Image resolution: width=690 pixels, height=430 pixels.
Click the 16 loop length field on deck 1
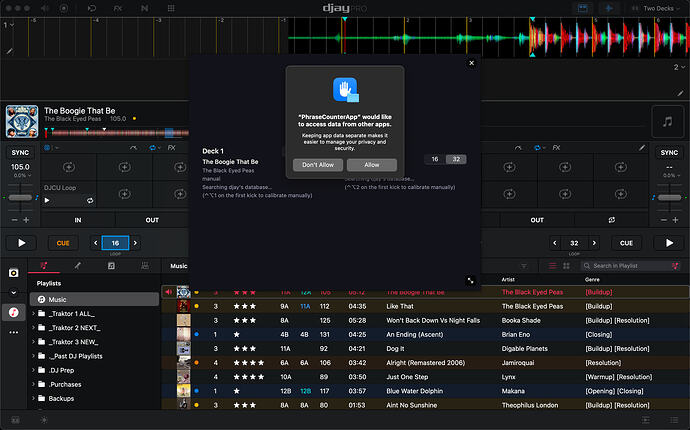click(115, 243)
